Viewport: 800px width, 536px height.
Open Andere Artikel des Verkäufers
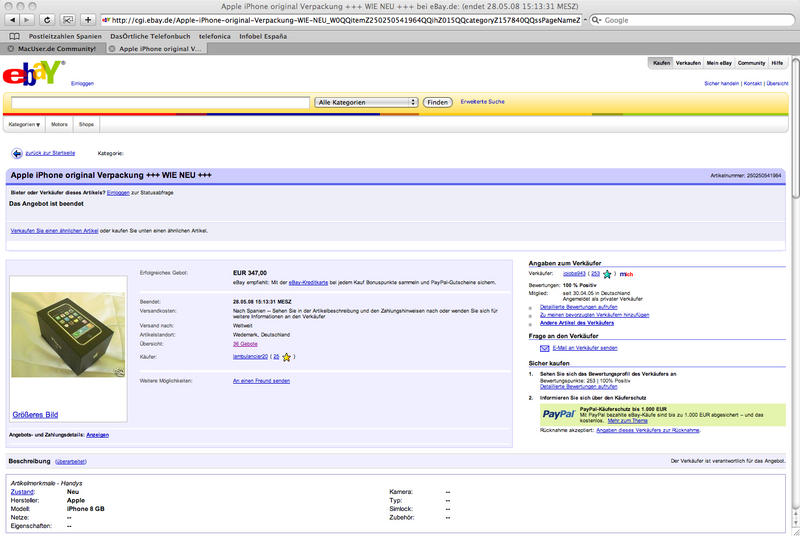[577, 323]
